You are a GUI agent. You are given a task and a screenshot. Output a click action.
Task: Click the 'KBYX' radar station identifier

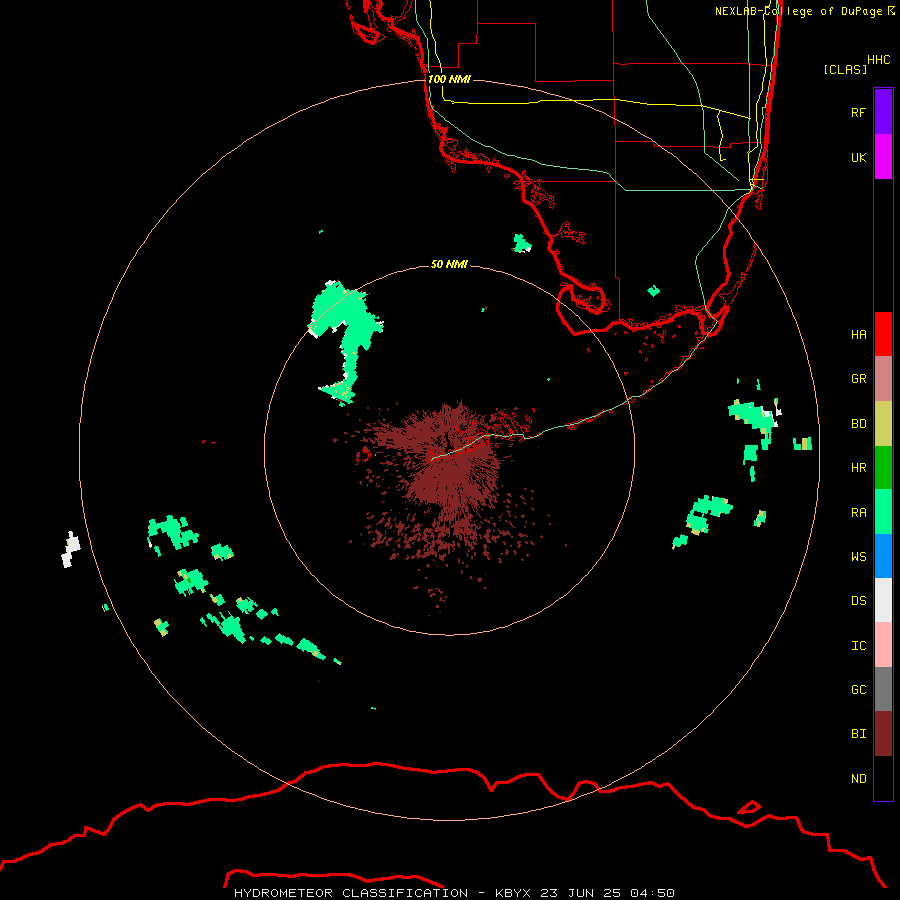coord(513,893)
